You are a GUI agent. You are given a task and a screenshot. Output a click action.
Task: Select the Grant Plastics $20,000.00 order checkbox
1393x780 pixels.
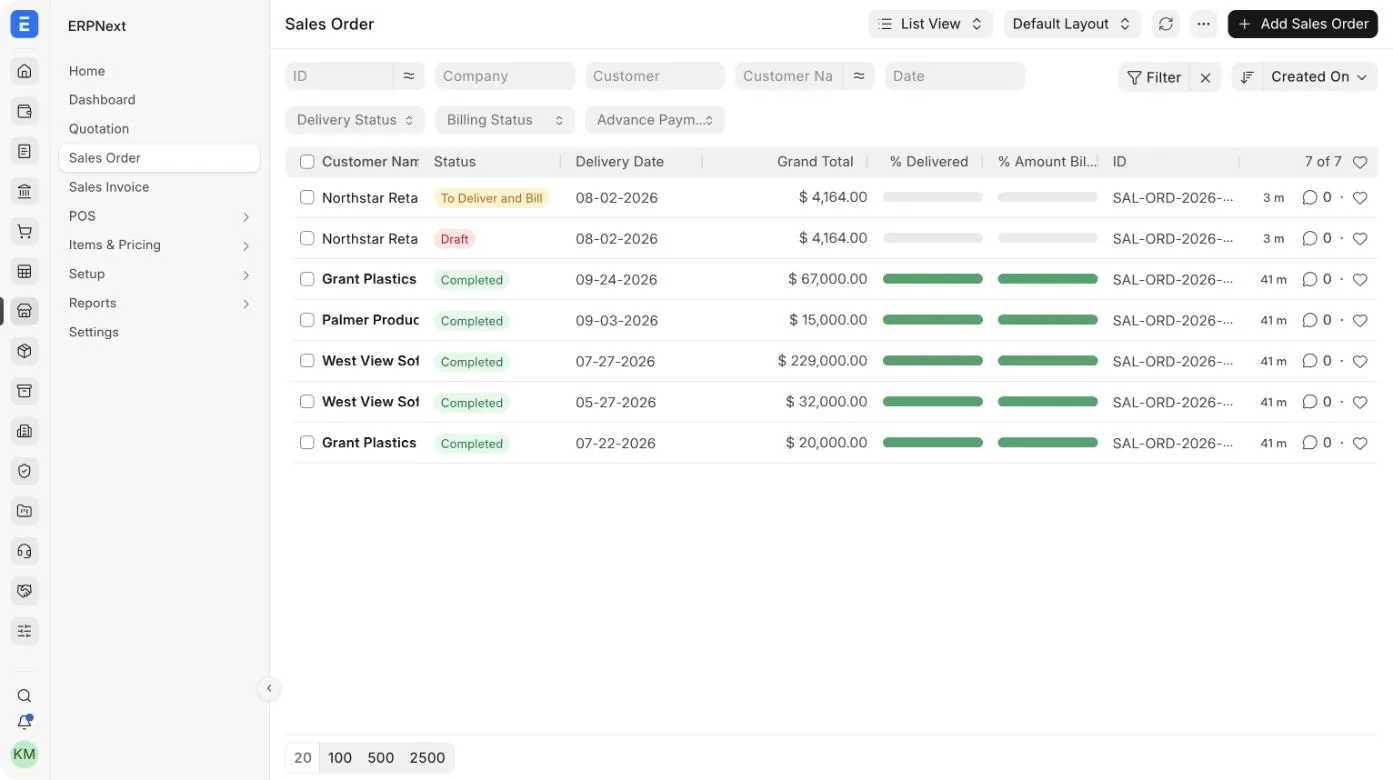coord(307,443)
